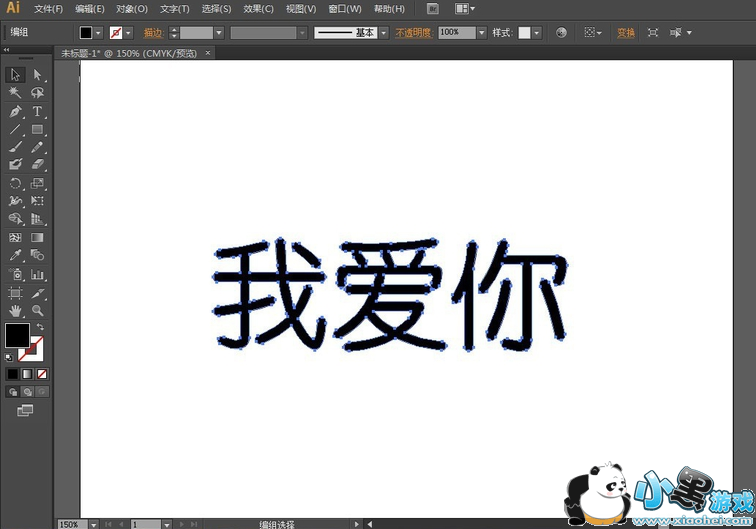Enable Draw Behind mode

[x=27, y=392]
